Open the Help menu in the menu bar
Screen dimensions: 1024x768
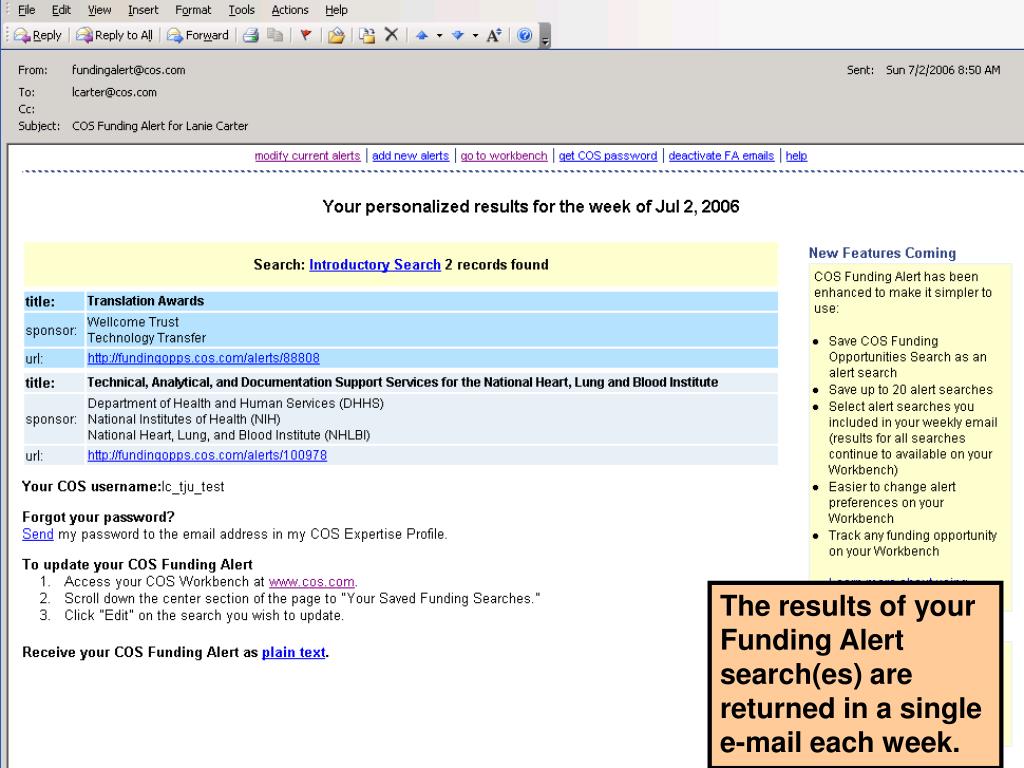click(336, 10)
